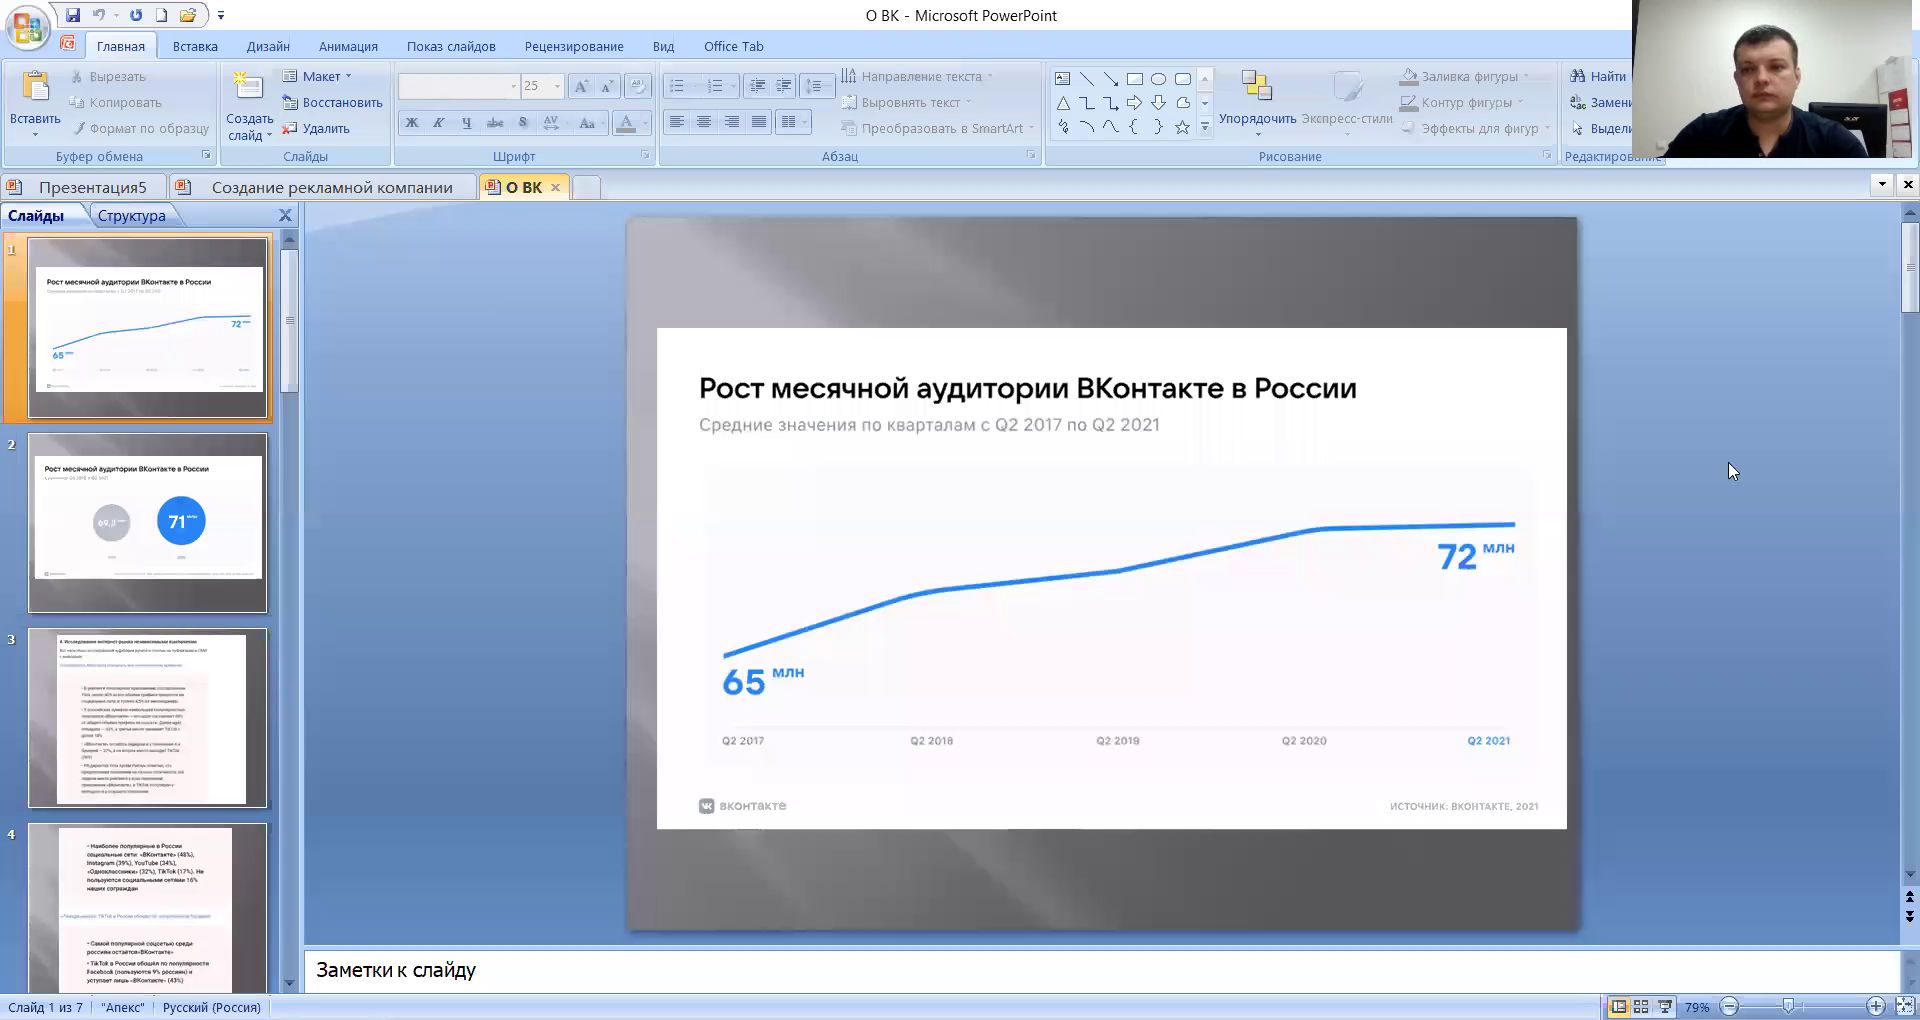Screen dimensions: 1920x1020
Task: Select the Oval shape
Action: (1158, 79)
